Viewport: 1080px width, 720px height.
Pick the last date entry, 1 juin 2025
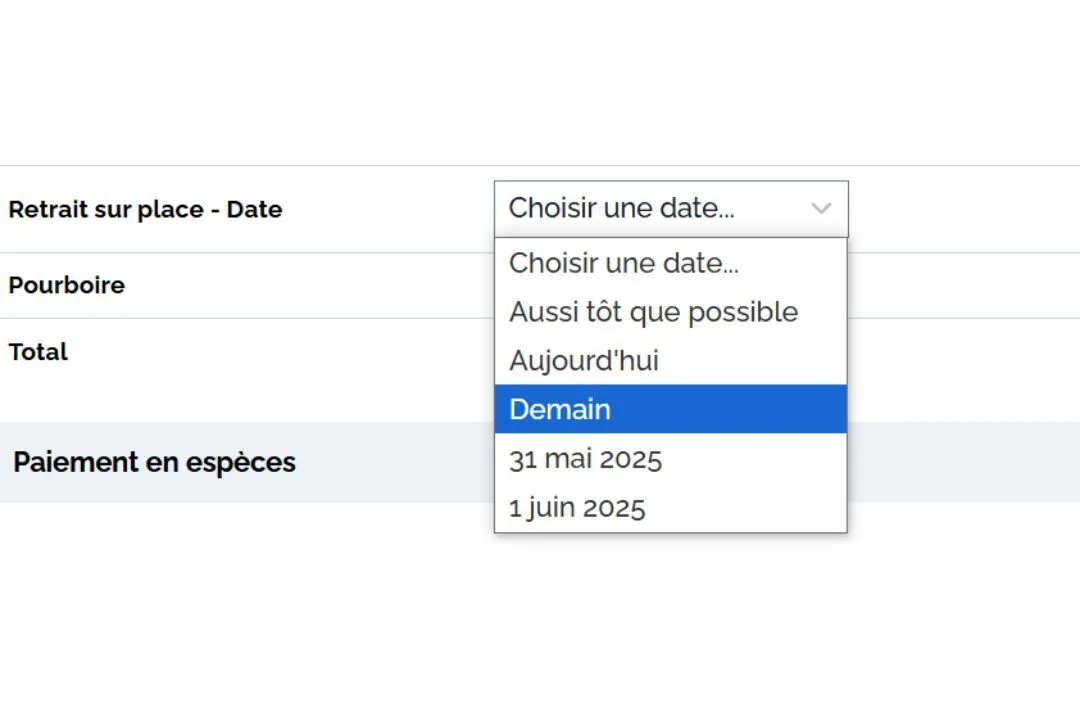(x=671, y=507)
